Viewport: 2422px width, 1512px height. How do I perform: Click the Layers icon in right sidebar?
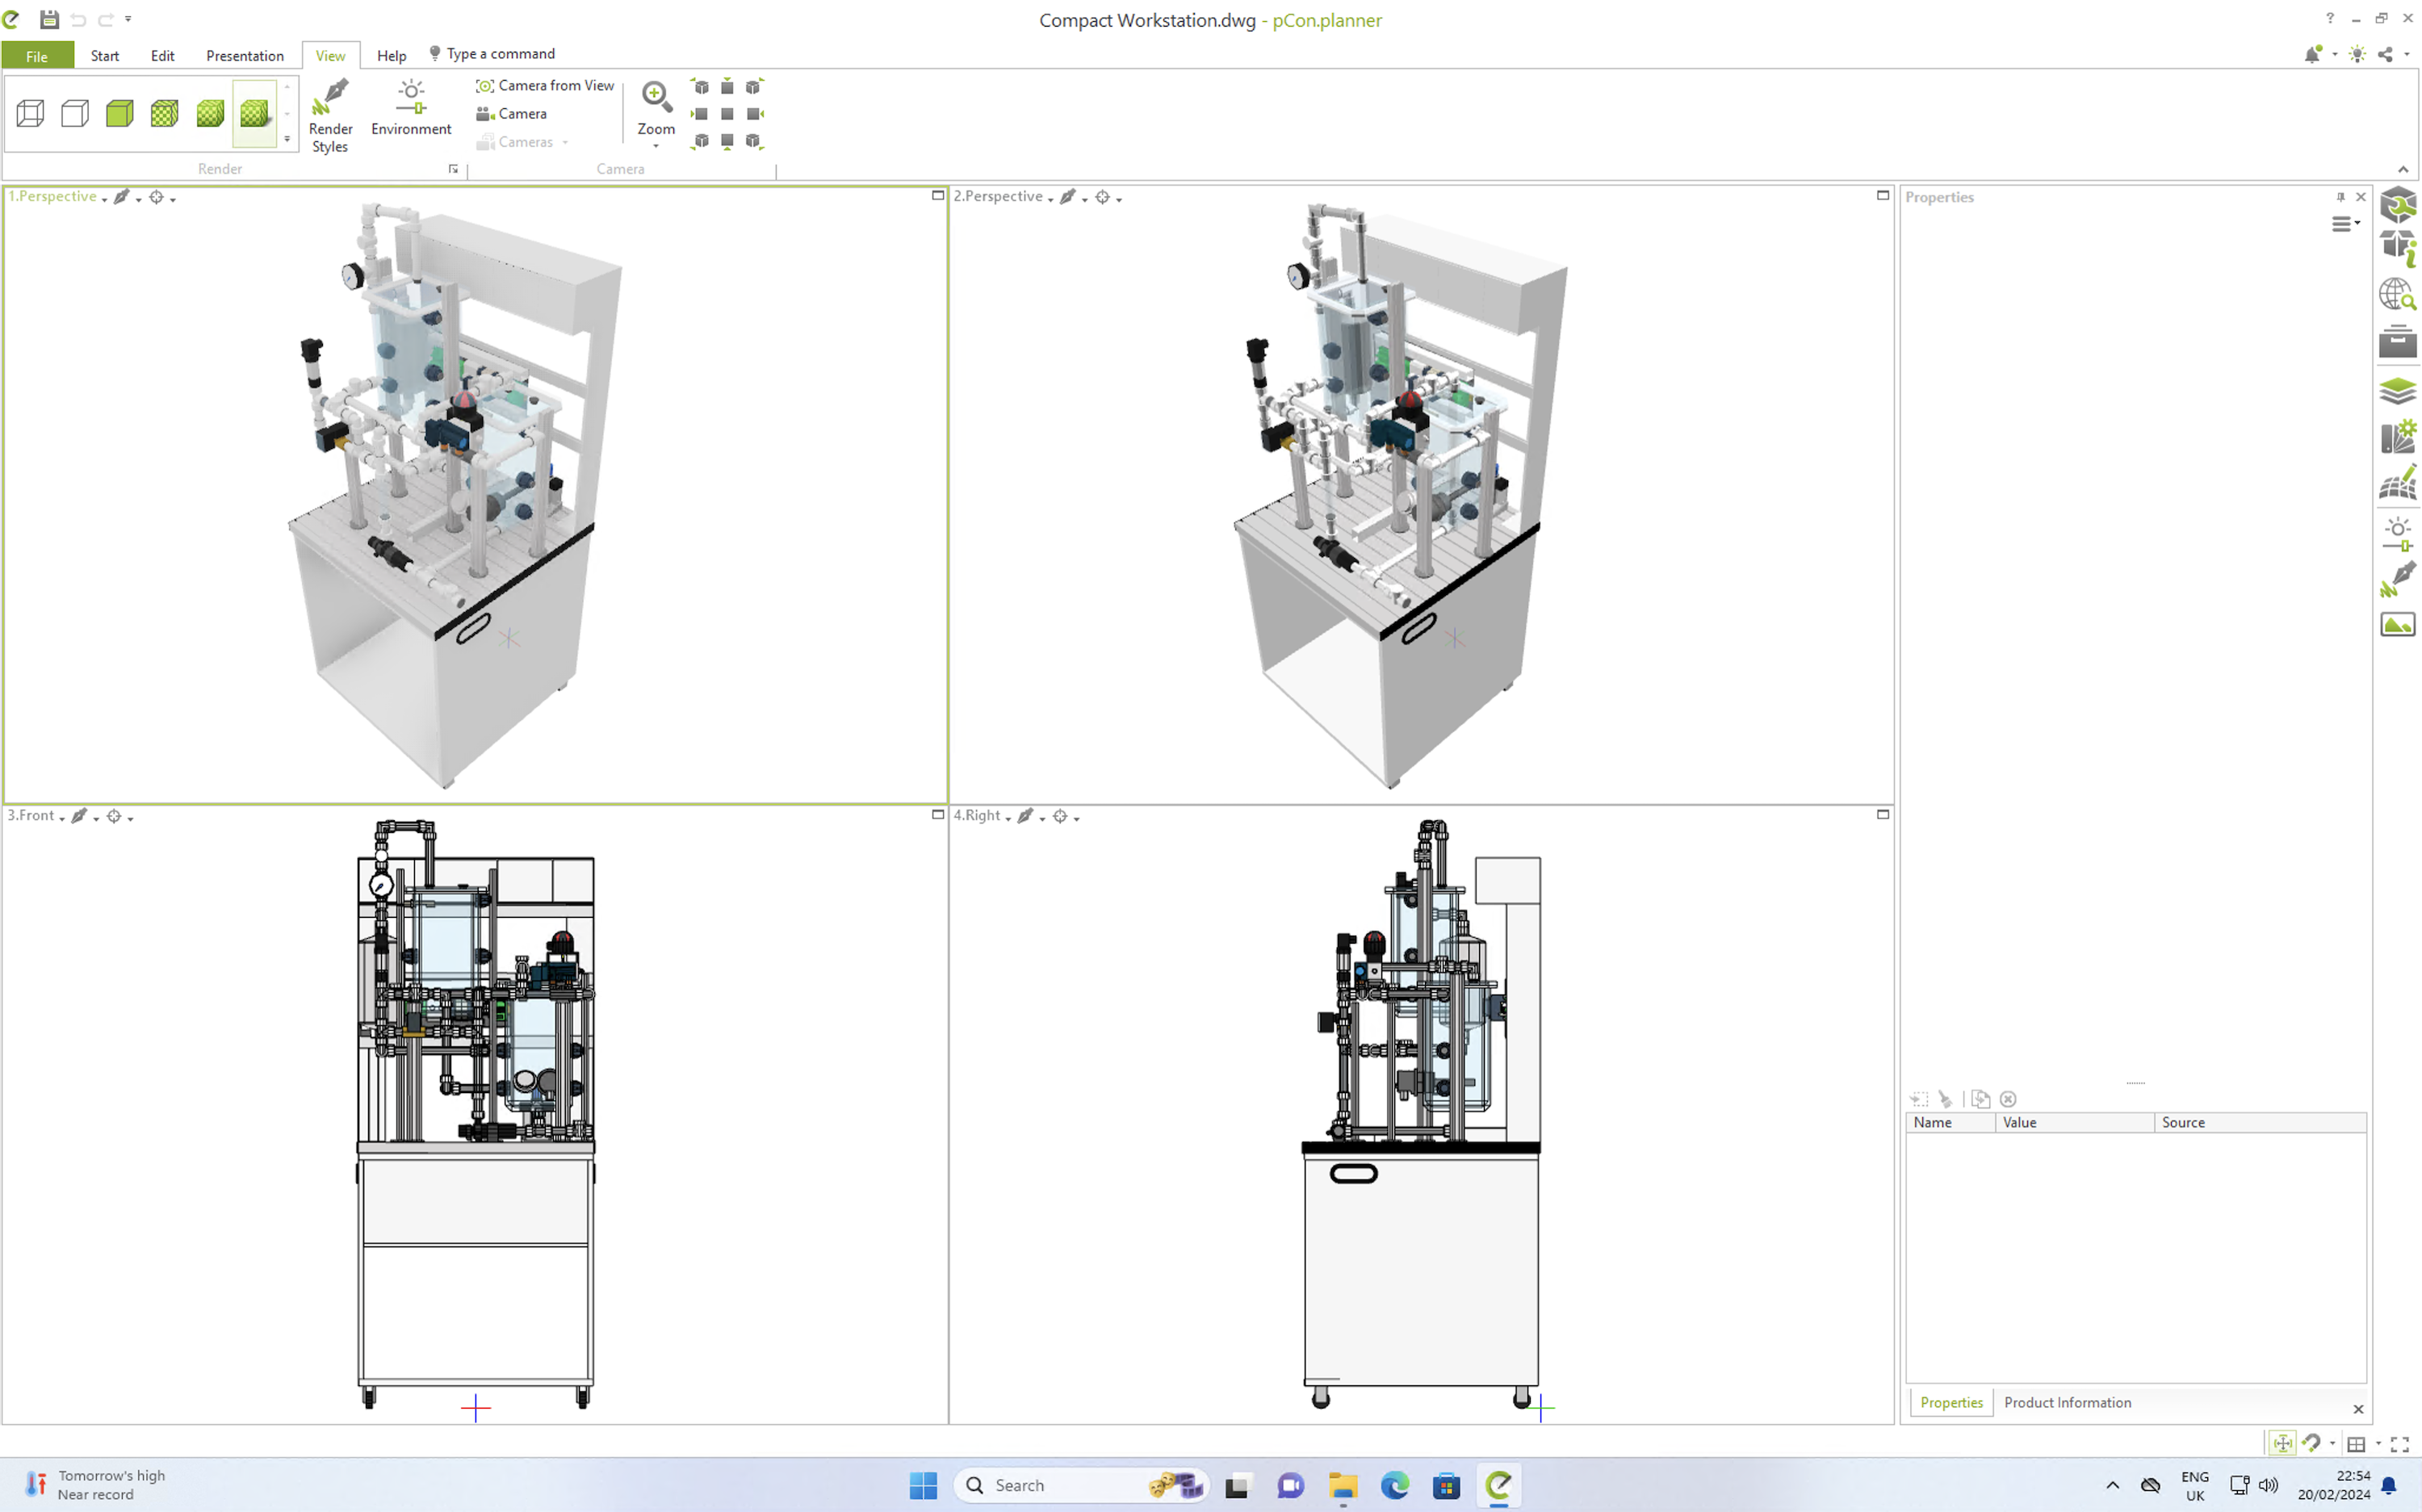(2397, 390)
